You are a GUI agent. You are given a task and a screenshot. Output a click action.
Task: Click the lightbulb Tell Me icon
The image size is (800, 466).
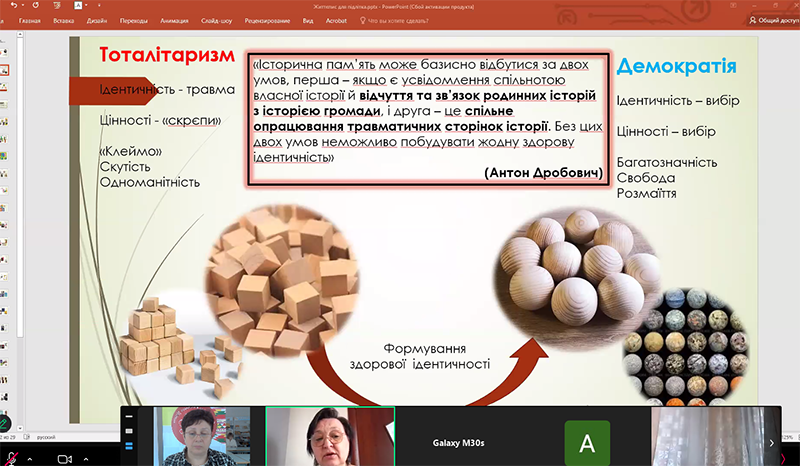[x=363, y=21]
